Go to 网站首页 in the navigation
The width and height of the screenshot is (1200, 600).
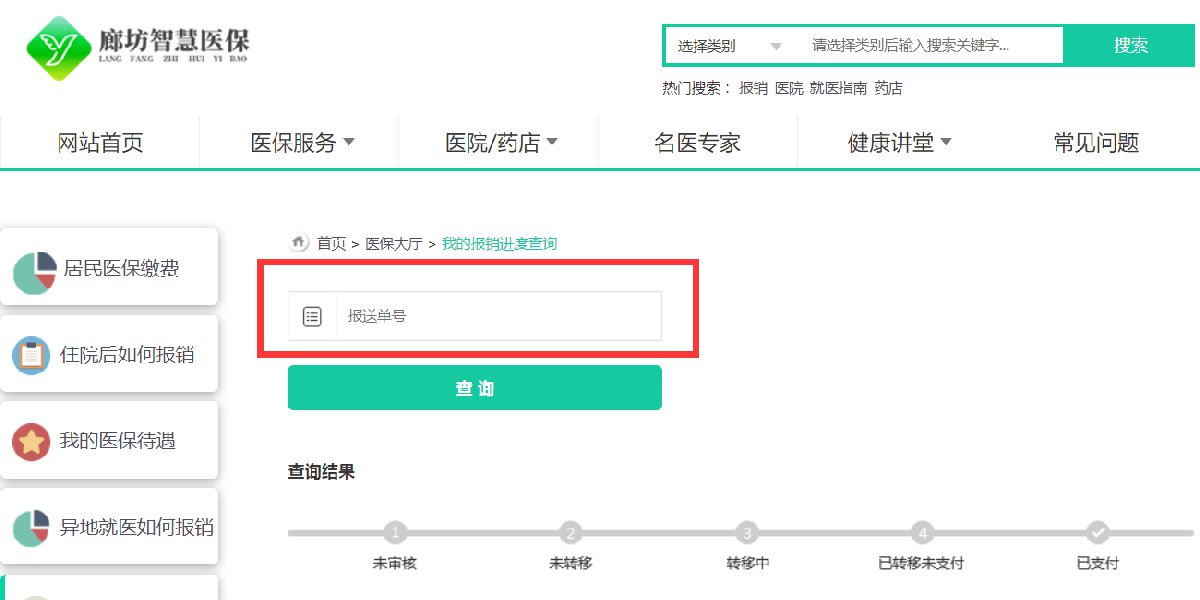(x=100, y=143)
